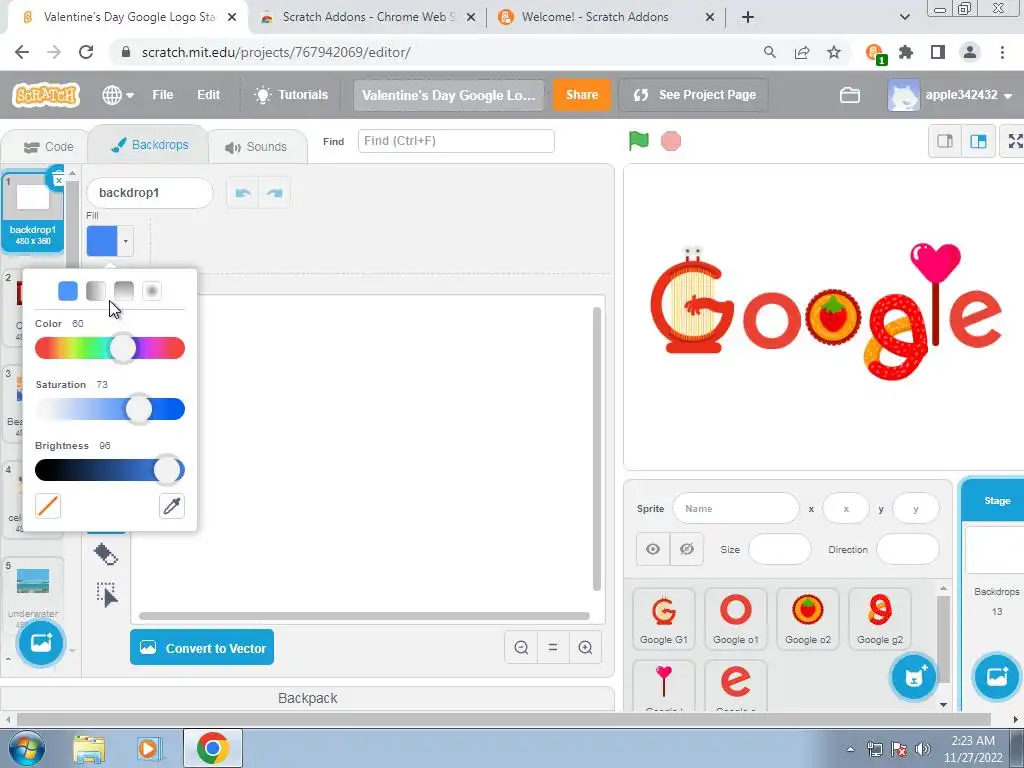The height and width of the screenshot is (768, 1024).
Task: Switch to the Code tab
Action: tap(48, 147)
